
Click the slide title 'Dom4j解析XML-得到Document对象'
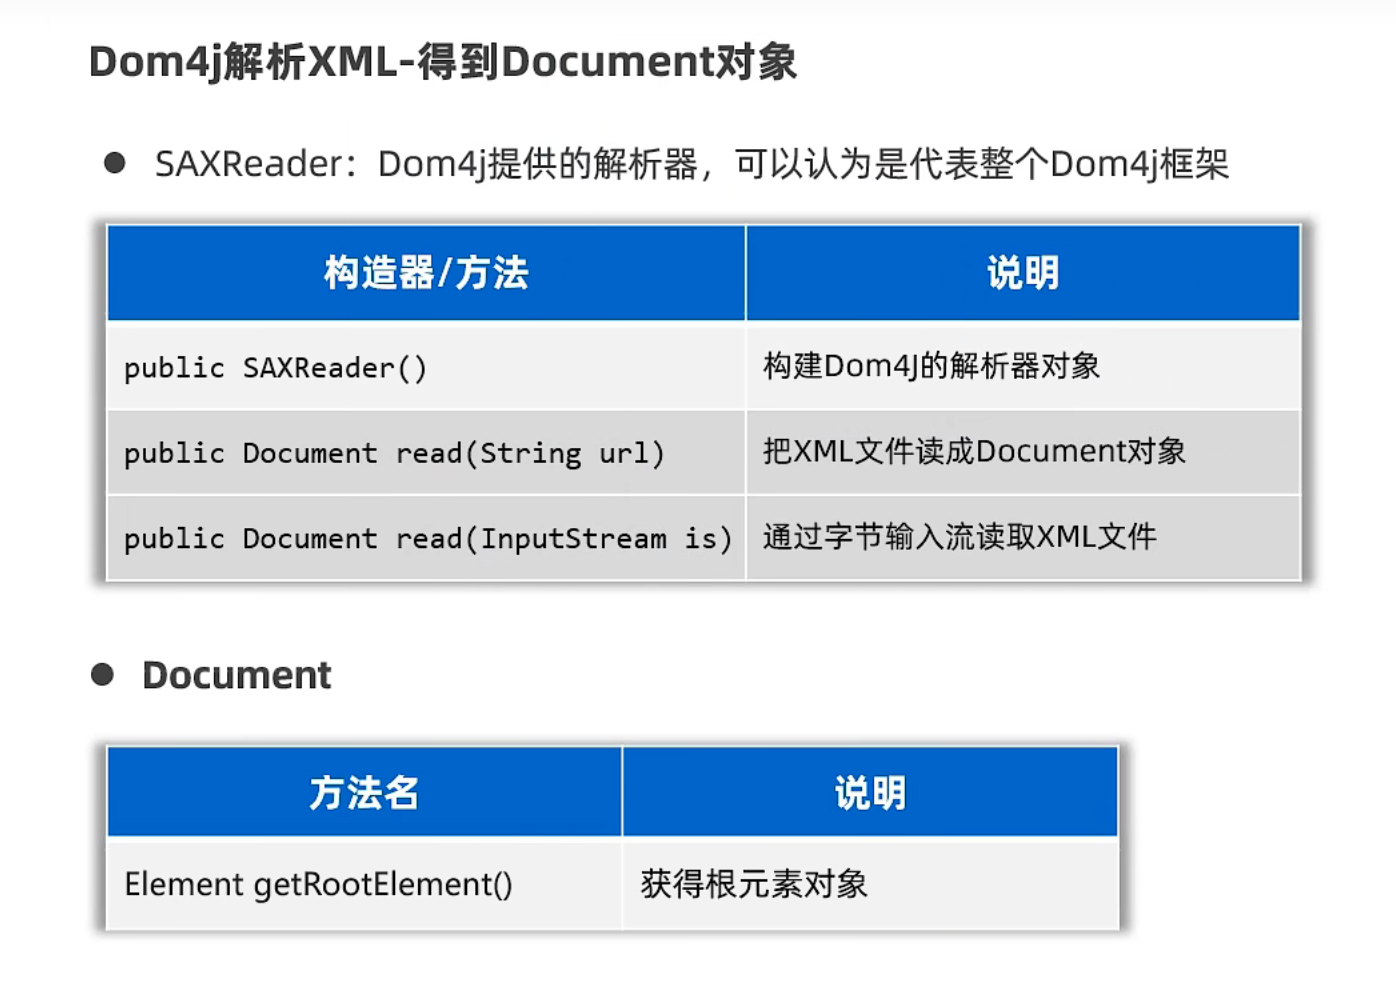(443, 62)
